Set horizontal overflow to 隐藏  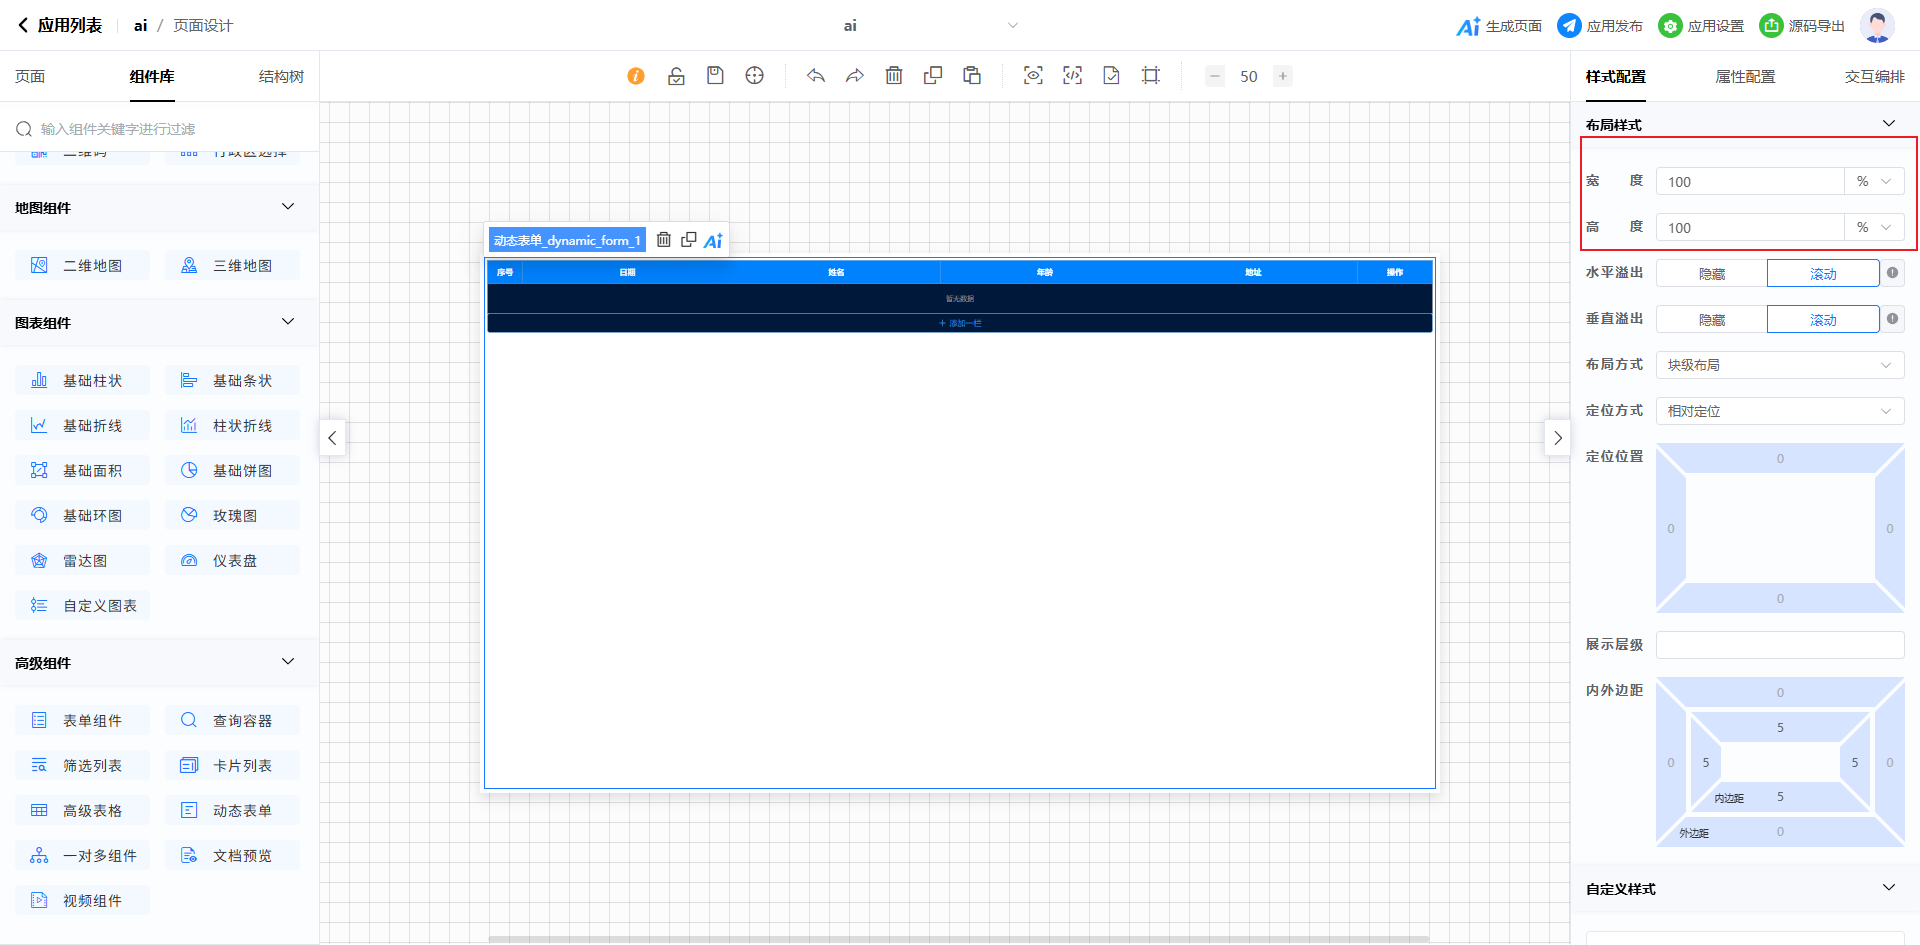[x=1711, y=274]
